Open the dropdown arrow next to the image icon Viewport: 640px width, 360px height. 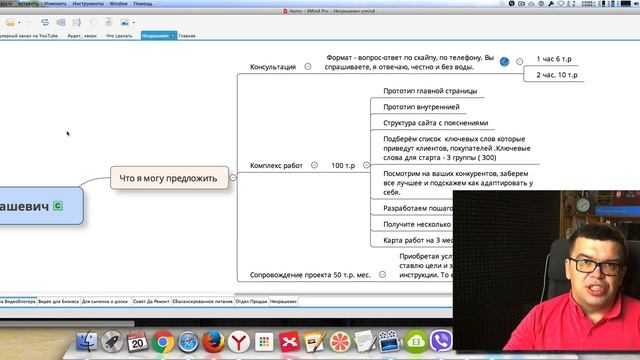tap(133, 23)
